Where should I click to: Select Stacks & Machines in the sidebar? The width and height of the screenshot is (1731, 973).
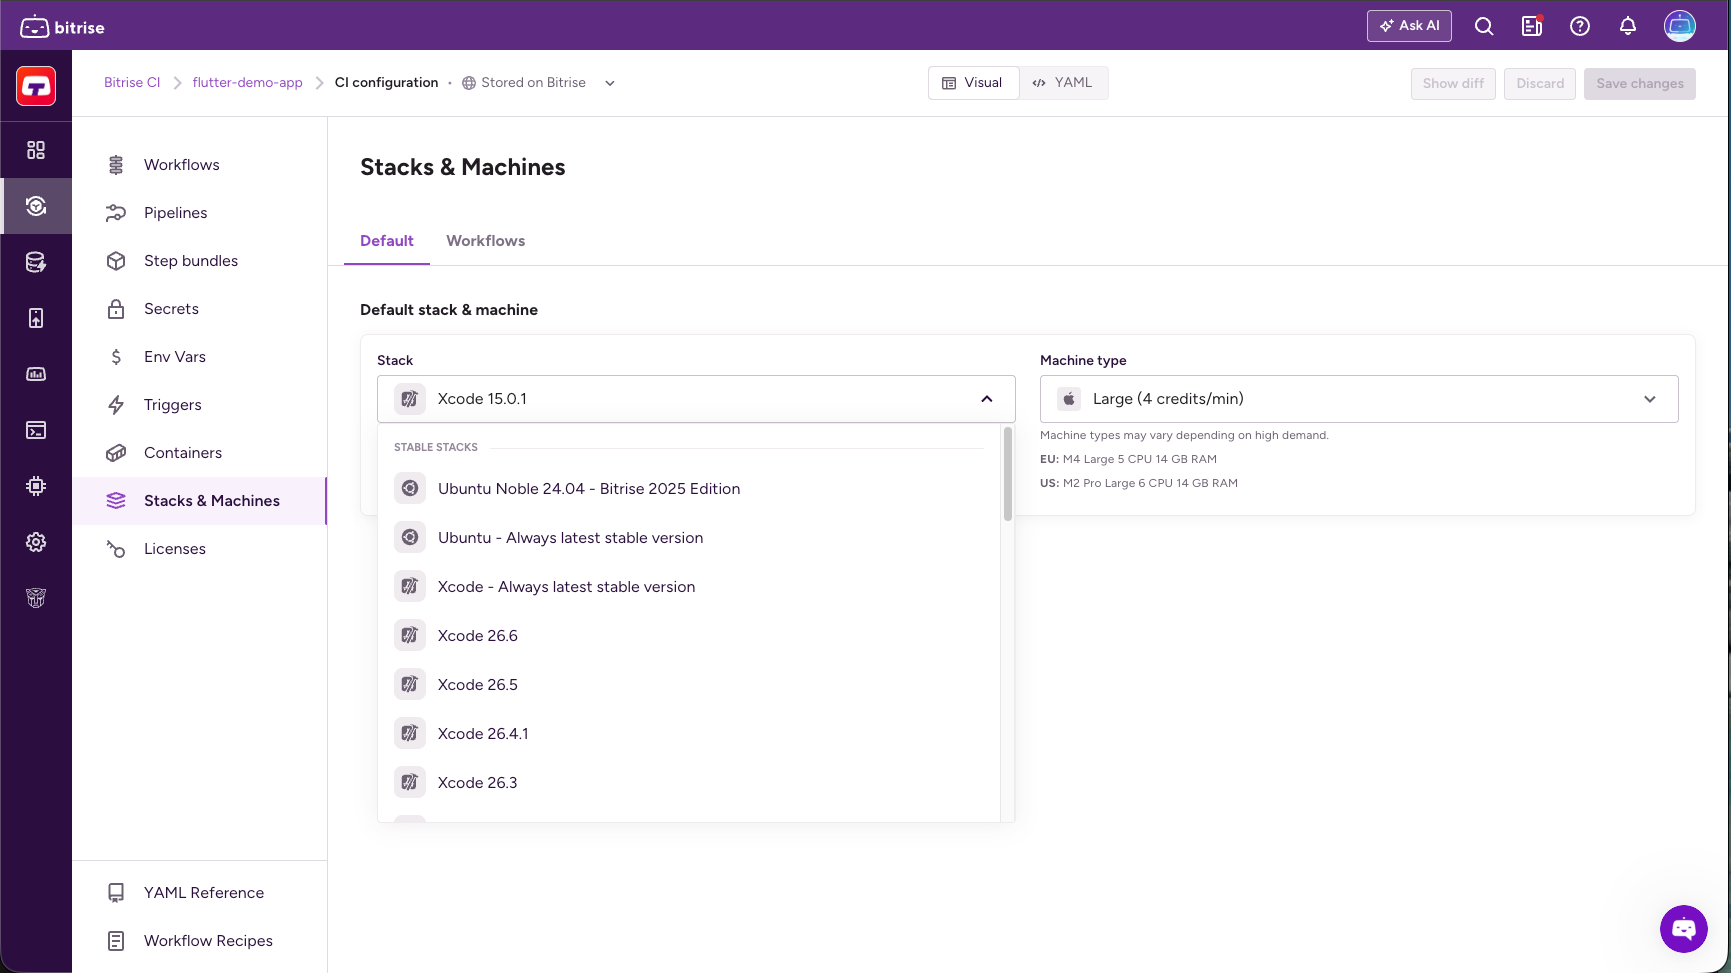pos(200,501)
